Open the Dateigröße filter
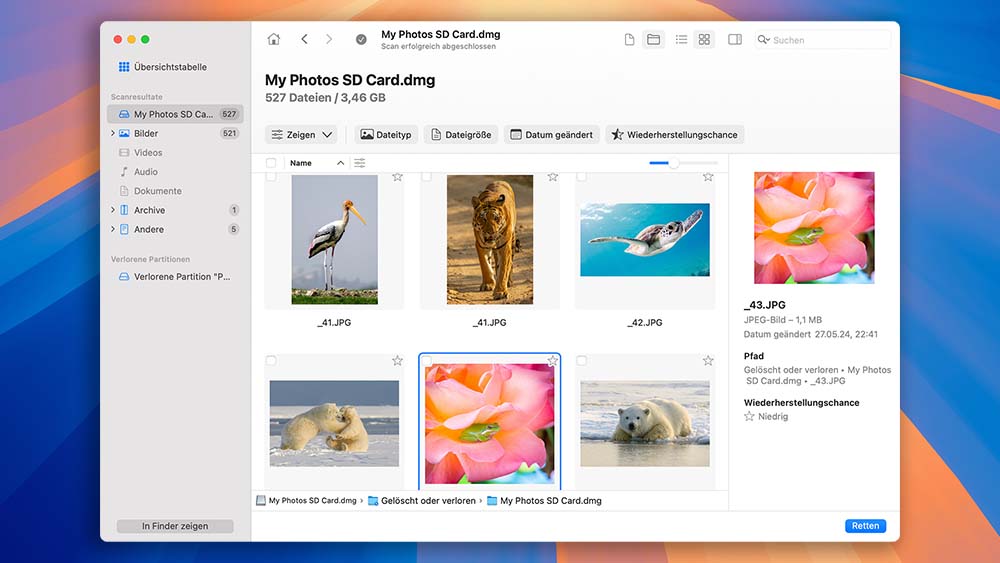The height and width of the screenshot is (563, 1000). [460, 135]
